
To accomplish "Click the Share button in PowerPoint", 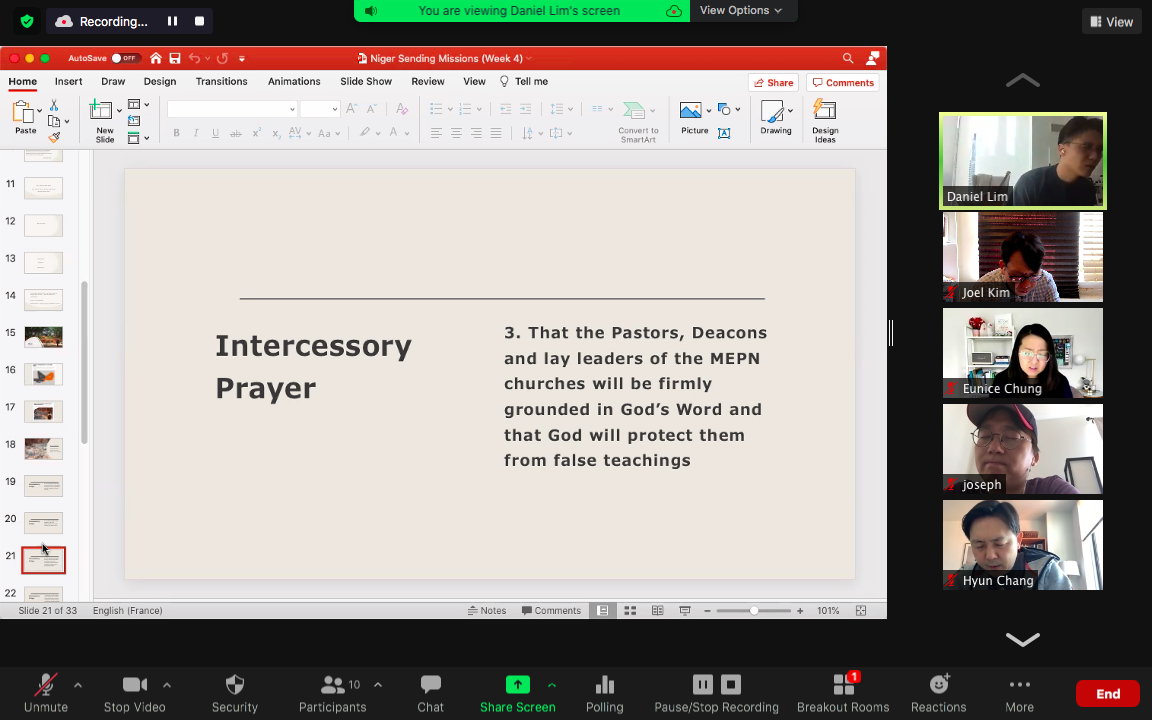I will 774,82.
